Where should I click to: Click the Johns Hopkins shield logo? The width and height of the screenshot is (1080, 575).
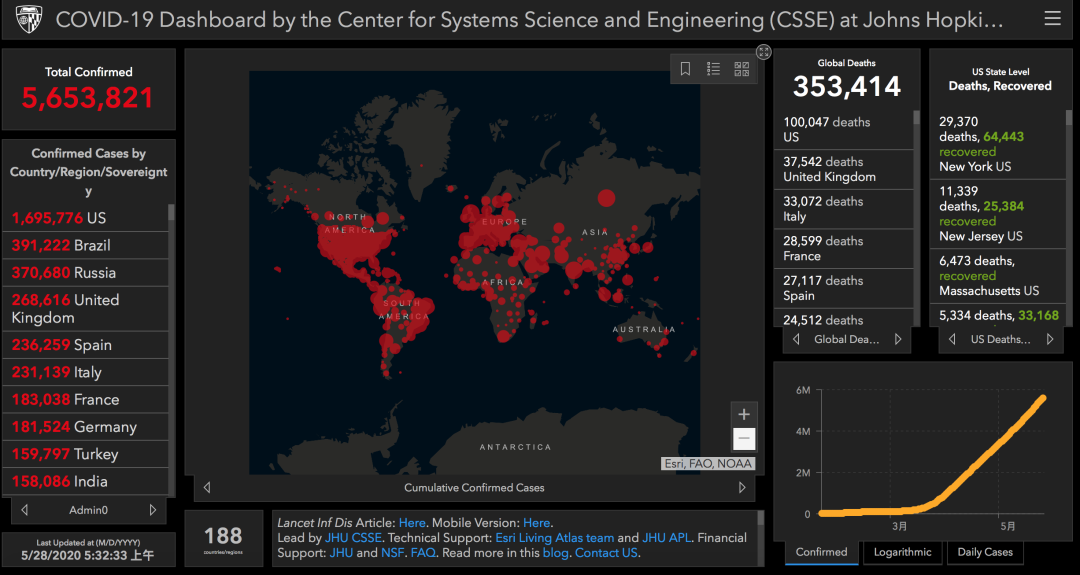click(x=28, y=19)
